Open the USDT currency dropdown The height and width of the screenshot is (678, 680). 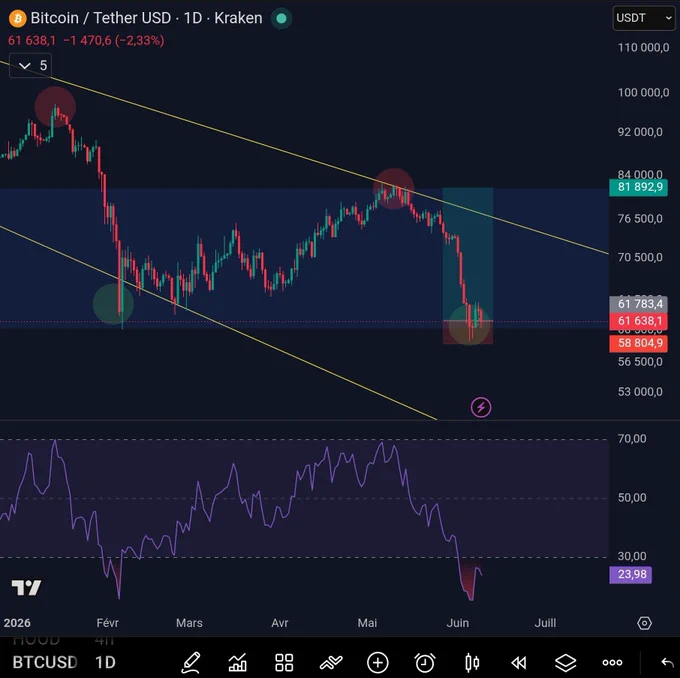point(644,18)
